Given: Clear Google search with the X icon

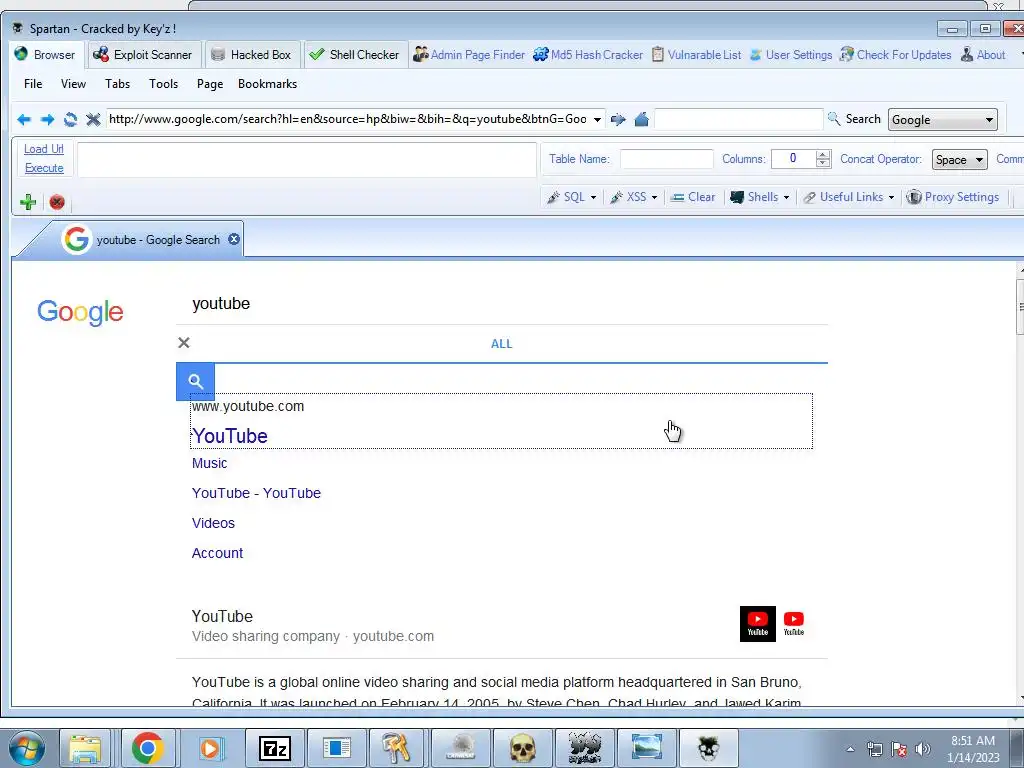Looking at the screenshot, I should [184, 343].
